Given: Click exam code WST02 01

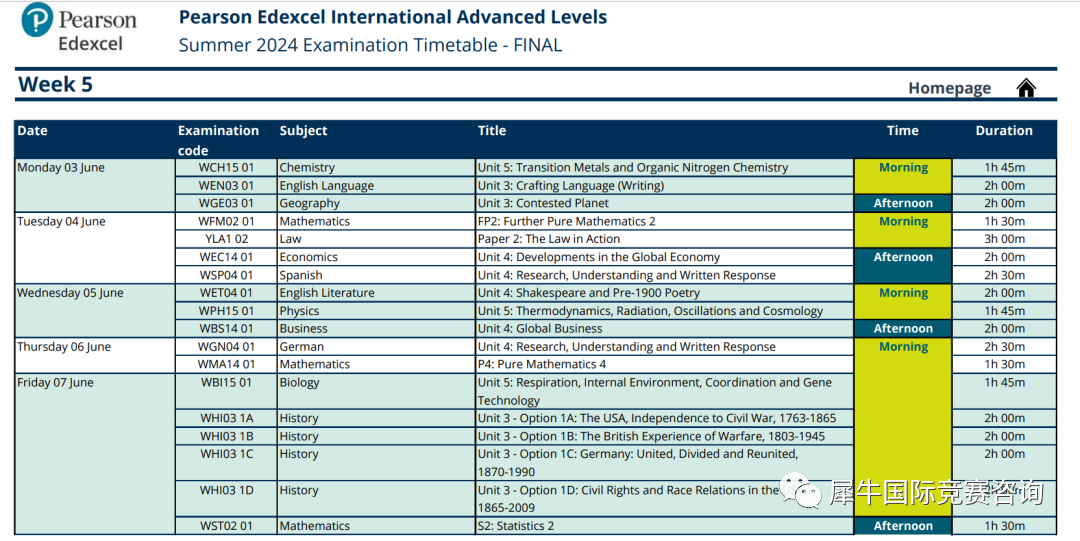Looking at the screenshot, I should pos(226,526).
